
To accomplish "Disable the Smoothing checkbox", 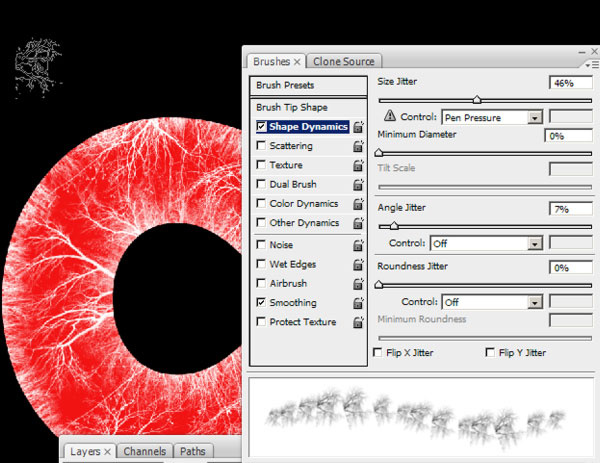I will pyautogui.click(x=262, y=302).
